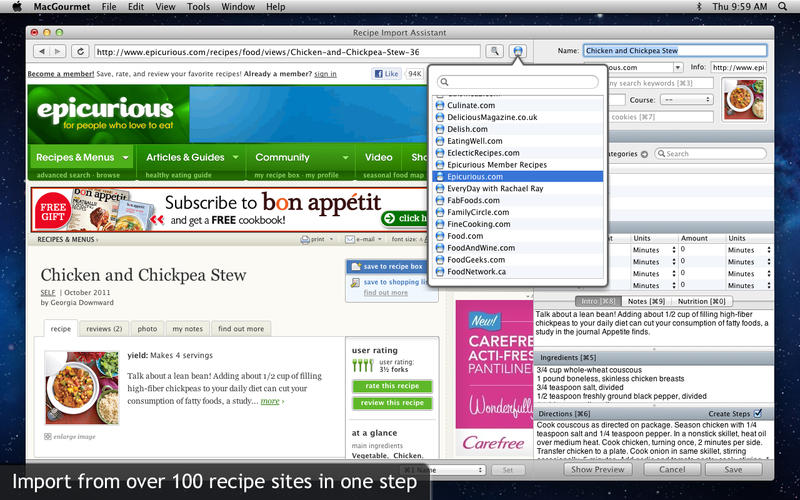Click the search field in the sites popup

518,82
